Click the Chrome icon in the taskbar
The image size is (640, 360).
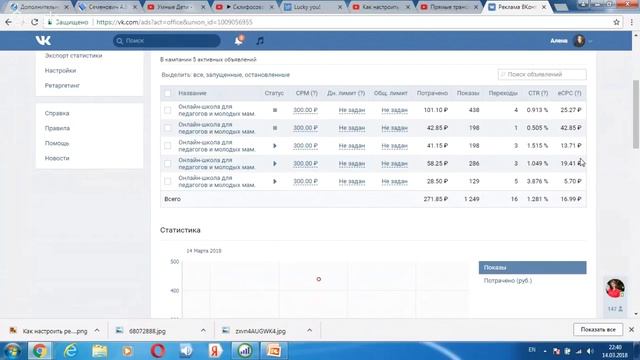(40, 351)
